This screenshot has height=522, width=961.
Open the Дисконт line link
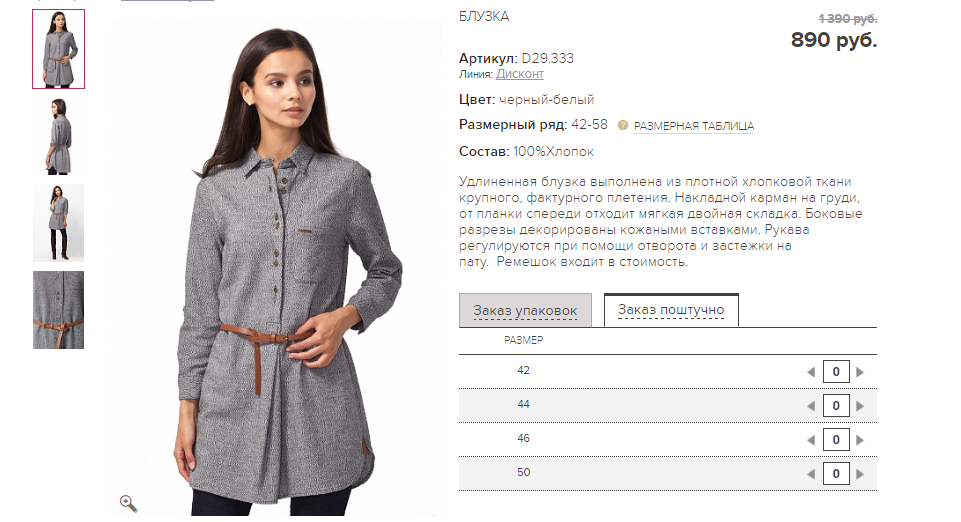coord(520,74)
